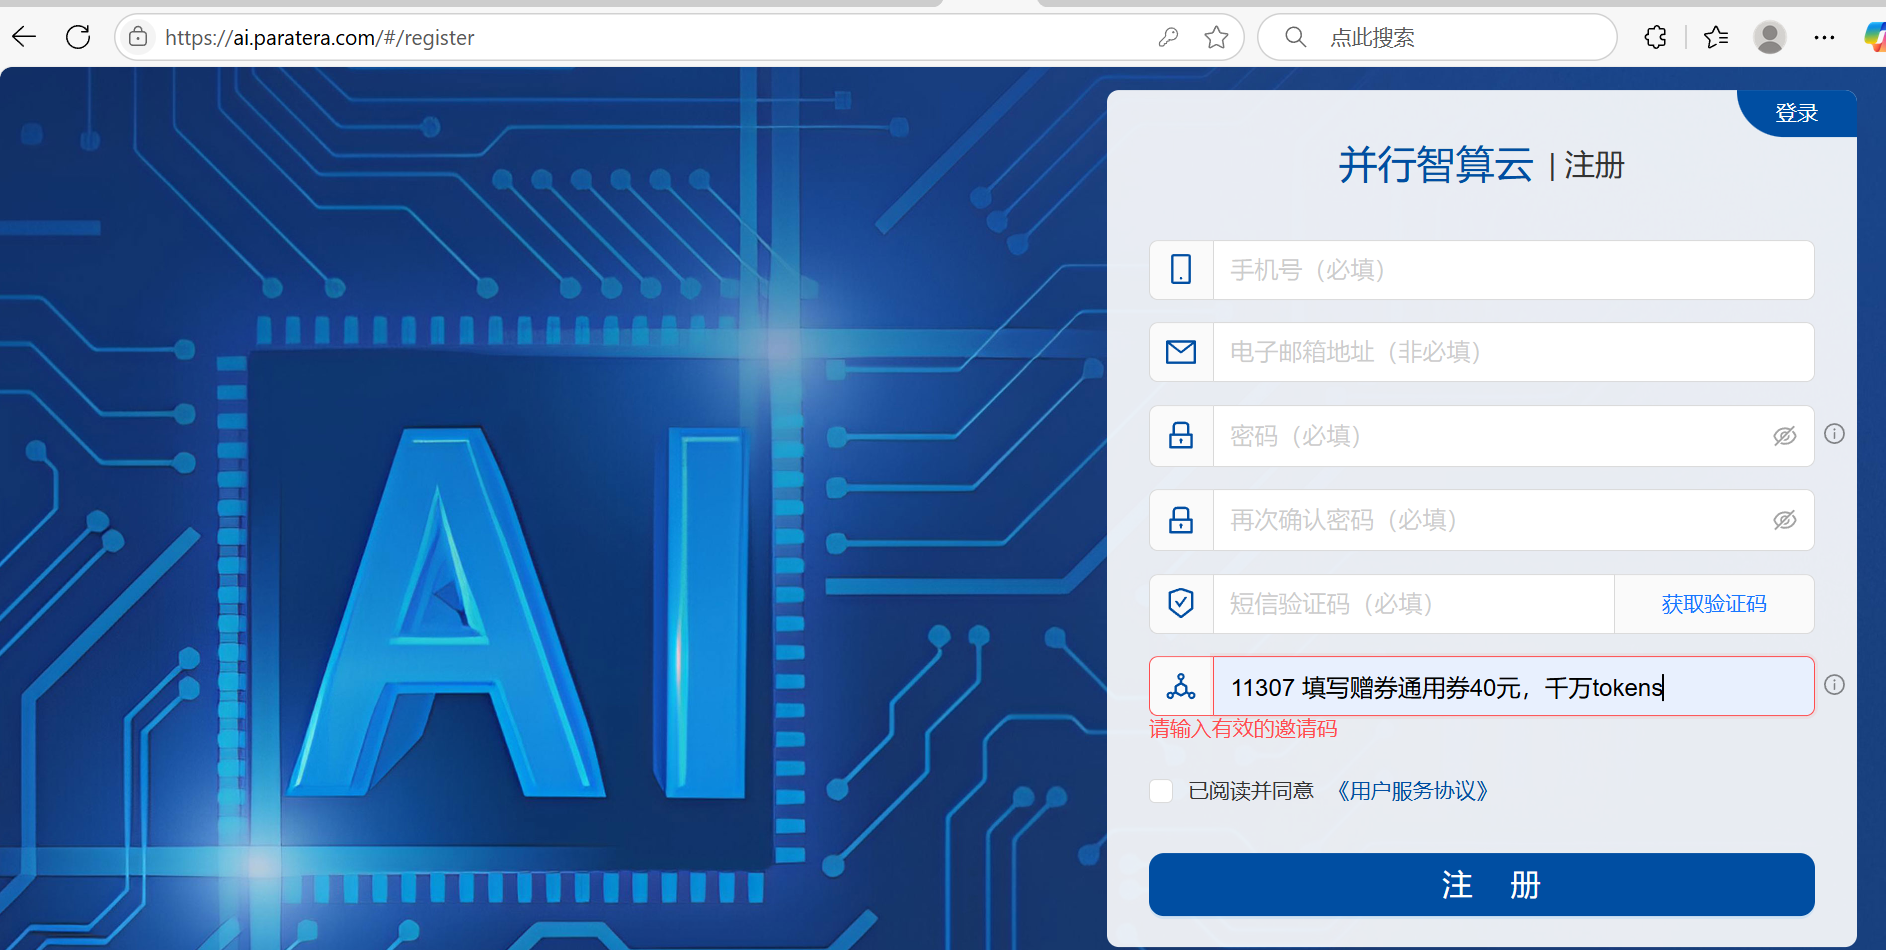Click the 已阅读并同意 label text
This screenshot has height=950, width=1886.
point(1250,791)
